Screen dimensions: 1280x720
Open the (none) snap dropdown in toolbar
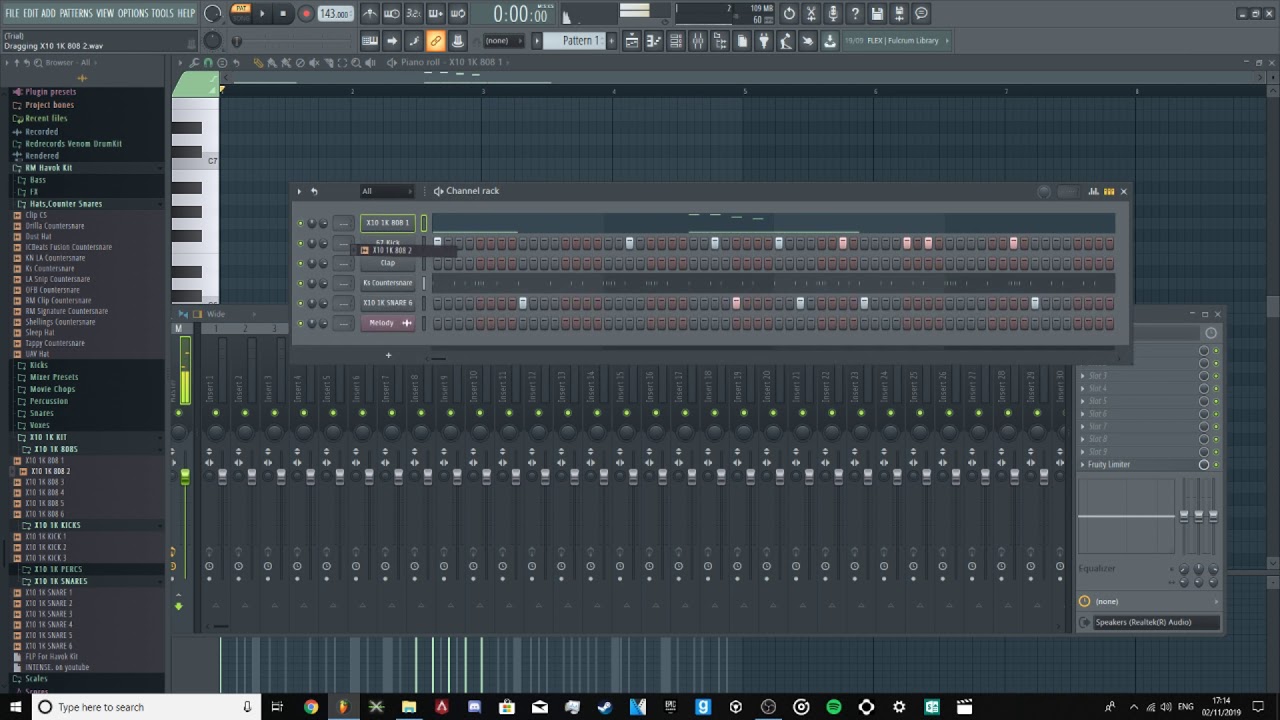pos(505,41)
